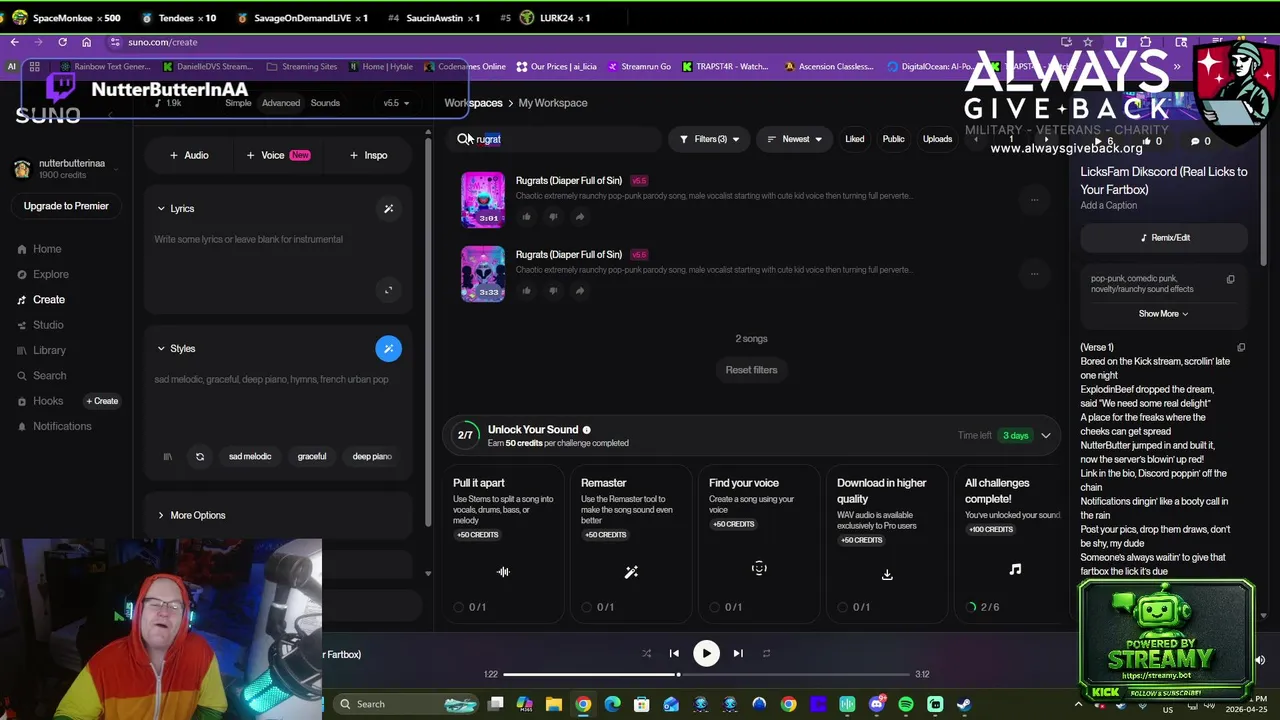Switch to Sounds creation mode
This screenshot has height=720, width=1280.
click(325, 103)
